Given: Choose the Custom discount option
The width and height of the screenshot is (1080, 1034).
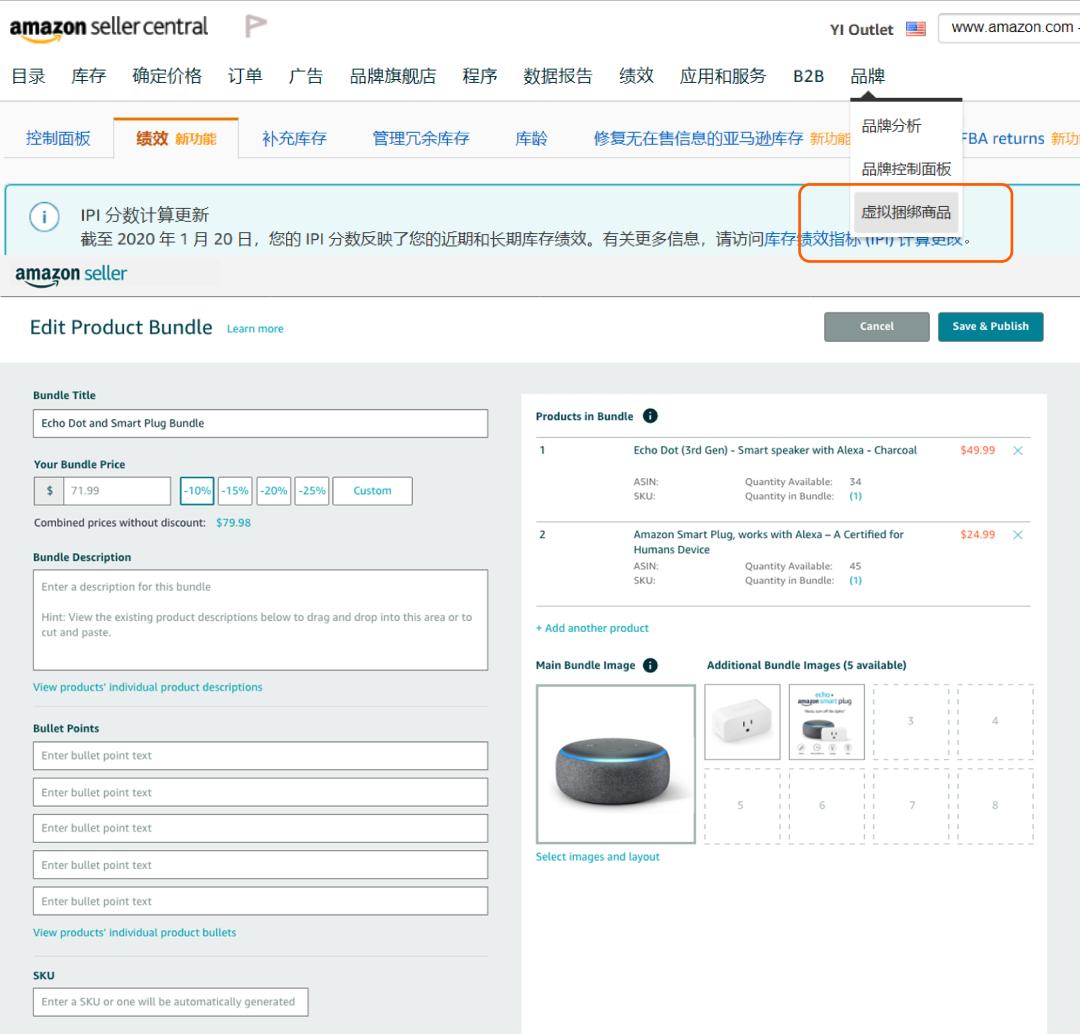Looking at the screenshot, I should point(372,490).
